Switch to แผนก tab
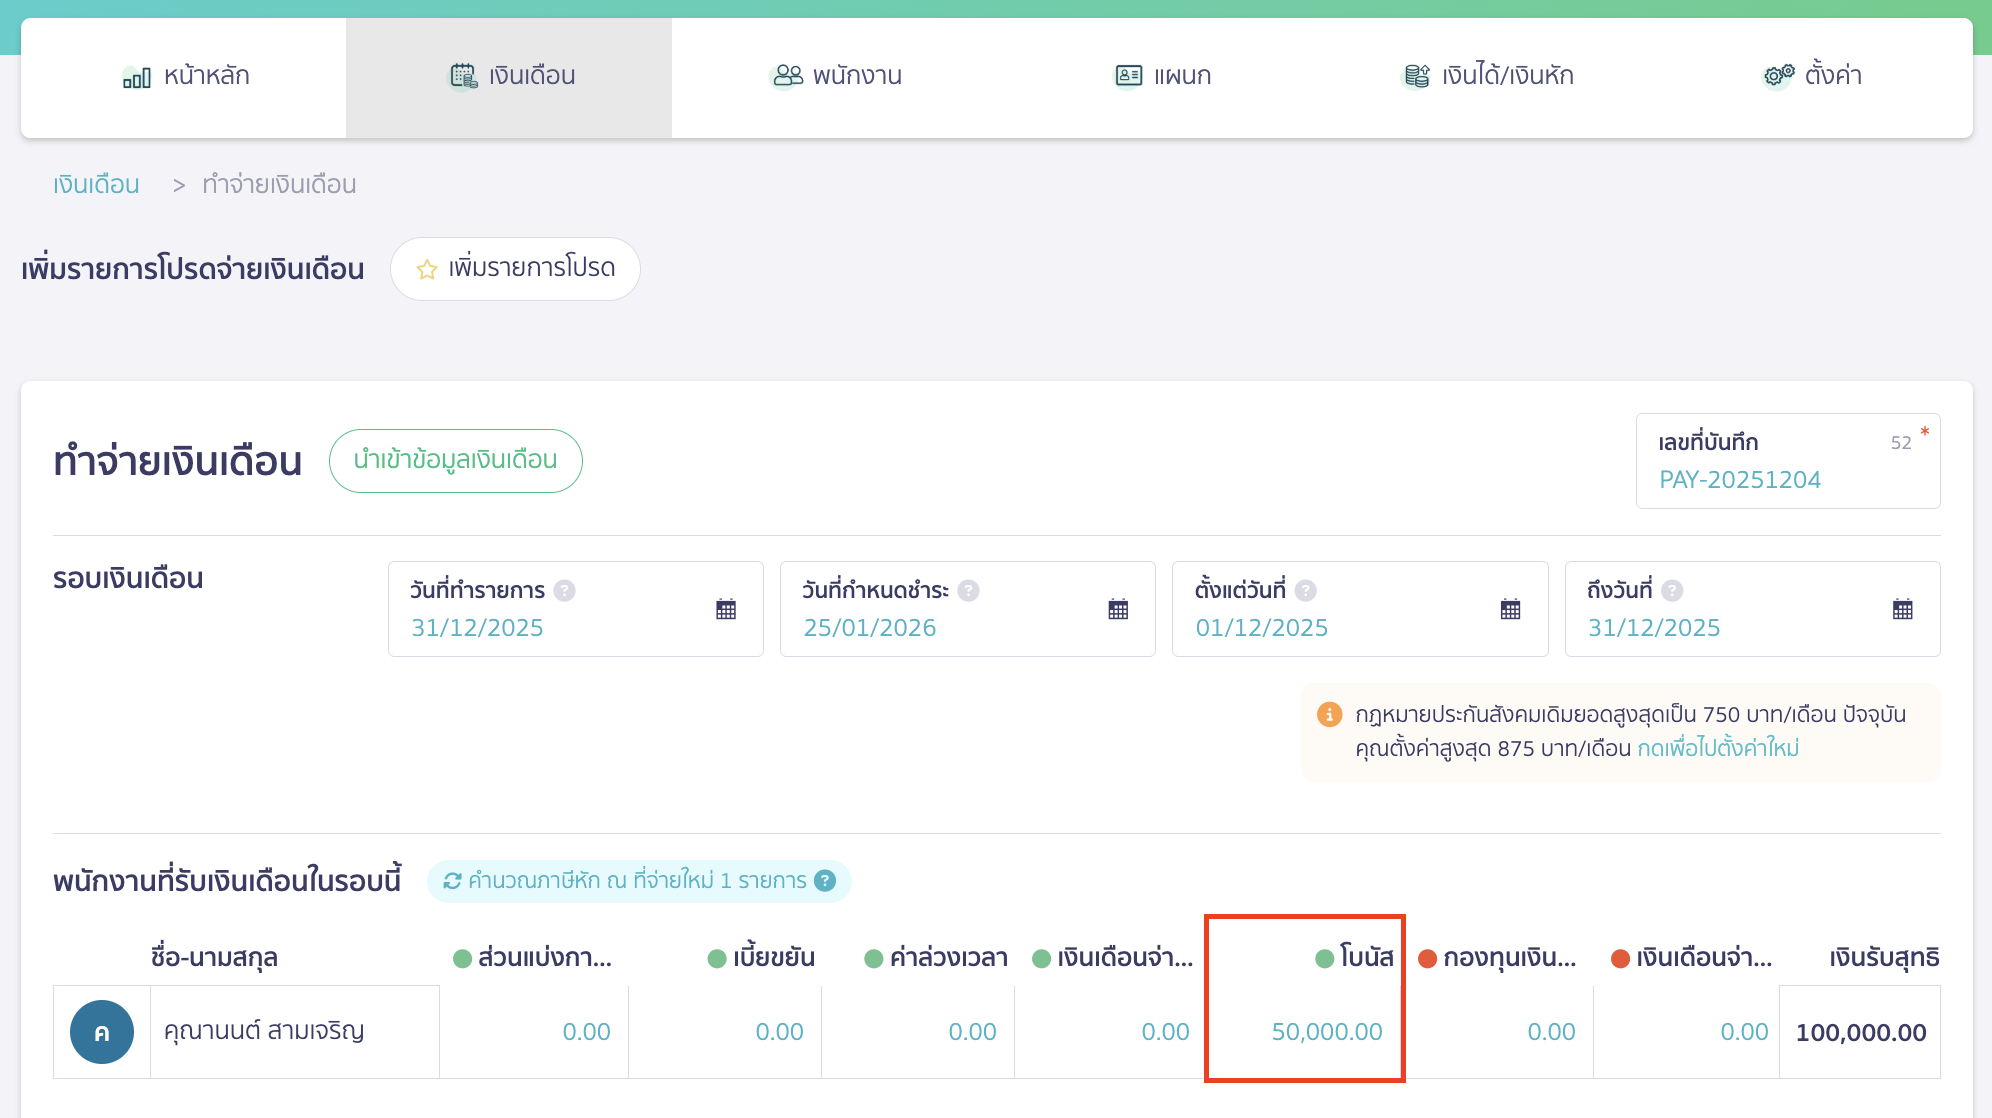Screen dimensions: 1992x1118 pyautogui.click(x=1162, y=77)
